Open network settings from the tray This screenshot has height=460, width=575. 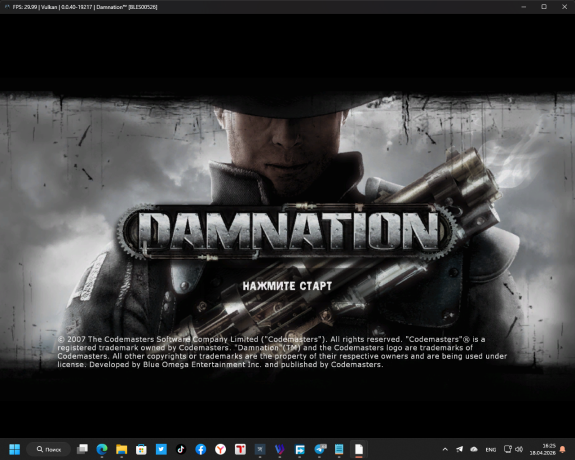(508, 449)
